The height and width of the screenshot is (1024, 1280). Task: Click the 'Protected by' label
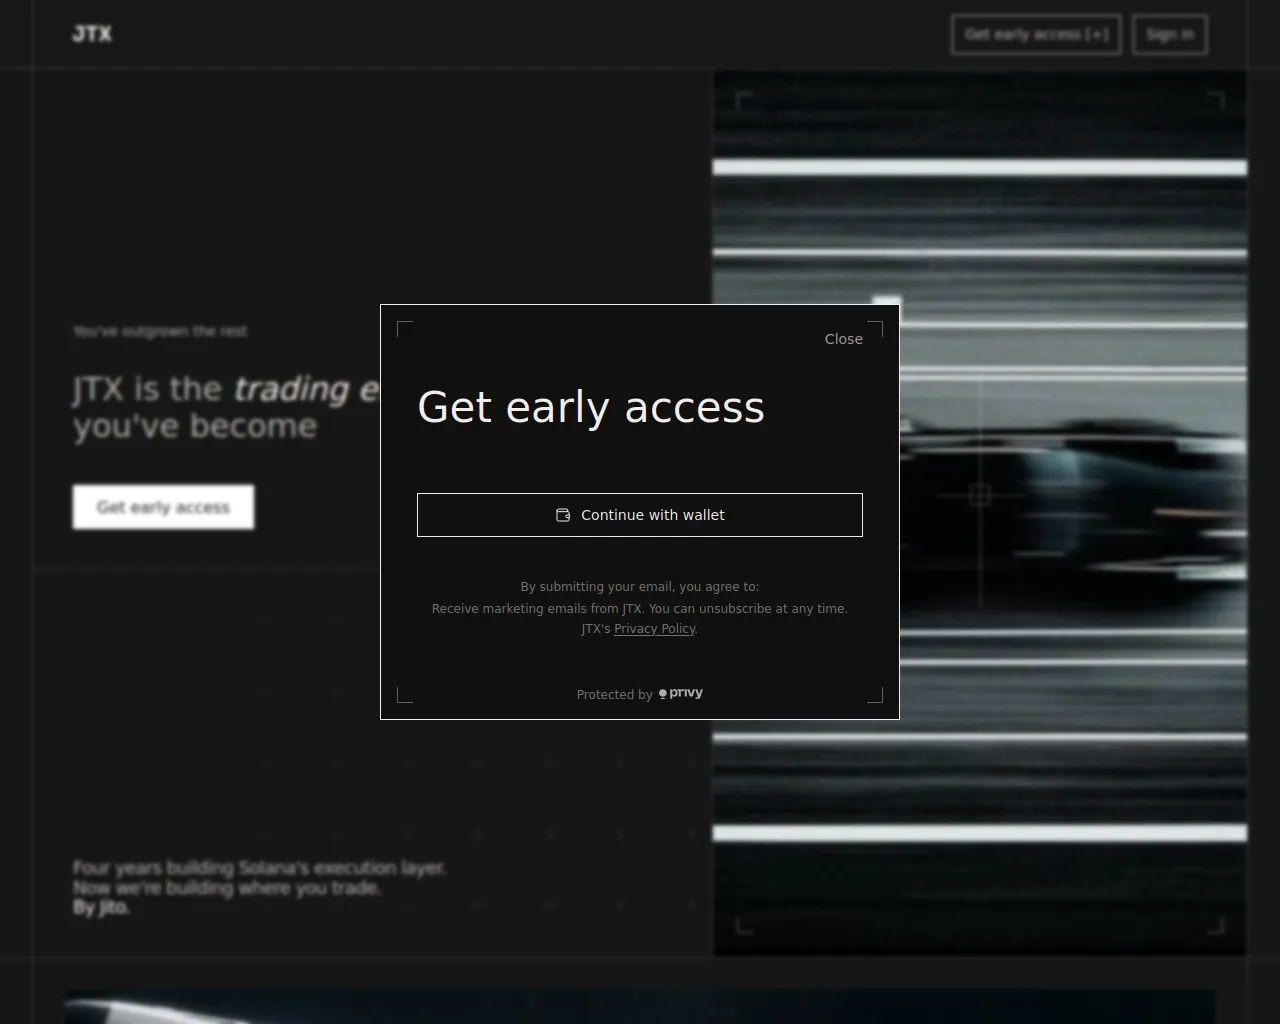pyautogui.click(x=614, y=695)
